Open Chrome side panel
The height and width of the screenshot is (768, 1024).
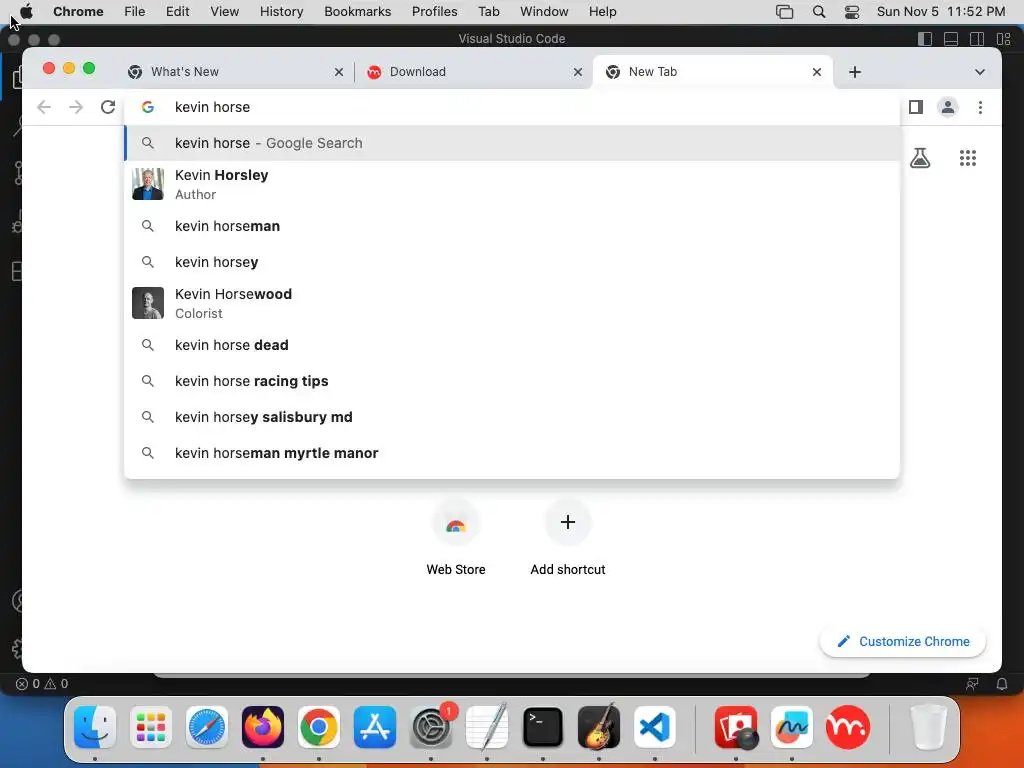tap(916, 107)
